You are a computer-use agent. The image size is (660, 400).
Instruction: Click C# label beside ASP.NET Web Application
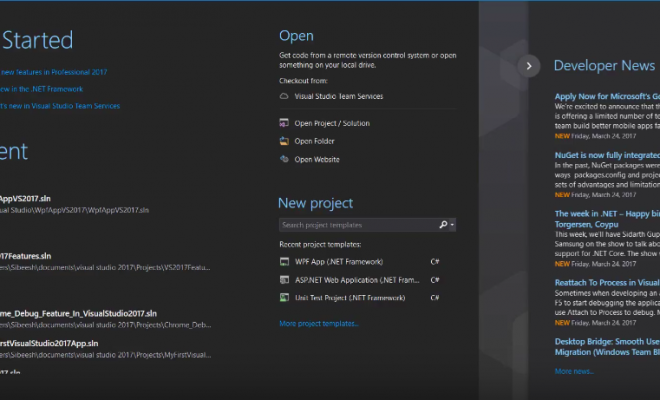click(x=435, y=280)
